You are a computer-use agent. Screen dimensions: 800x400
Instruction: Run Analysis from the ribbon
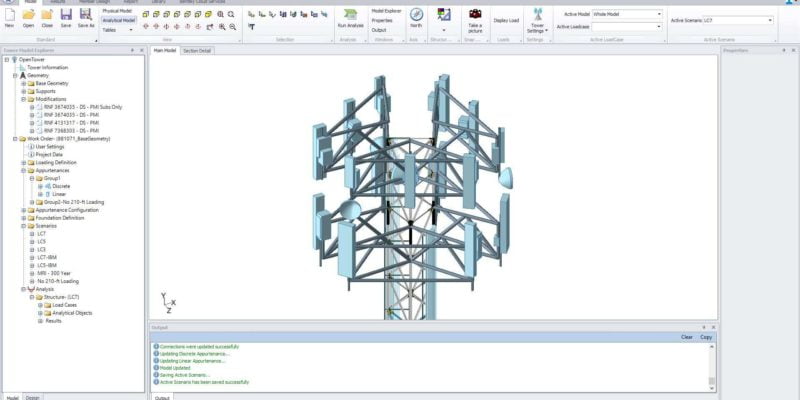[350, 17]
